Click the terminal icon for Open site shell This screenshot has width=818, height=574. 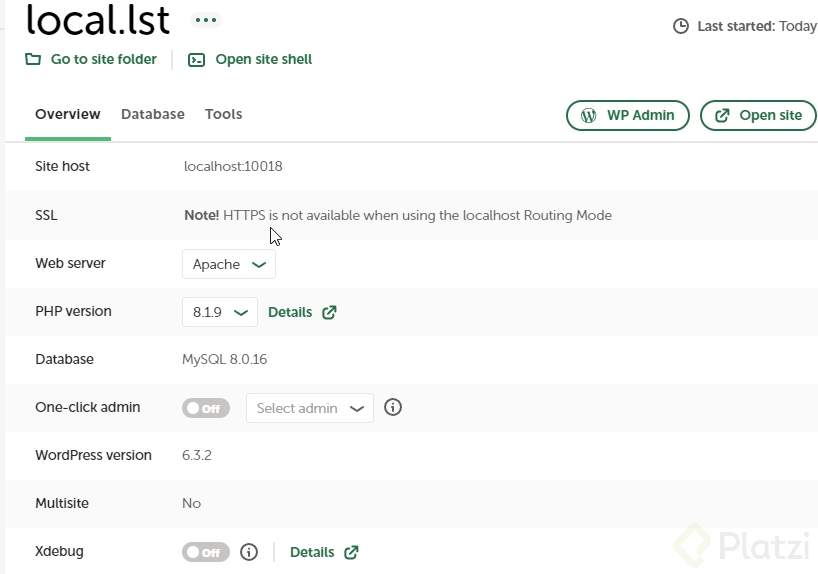(197, 60)
